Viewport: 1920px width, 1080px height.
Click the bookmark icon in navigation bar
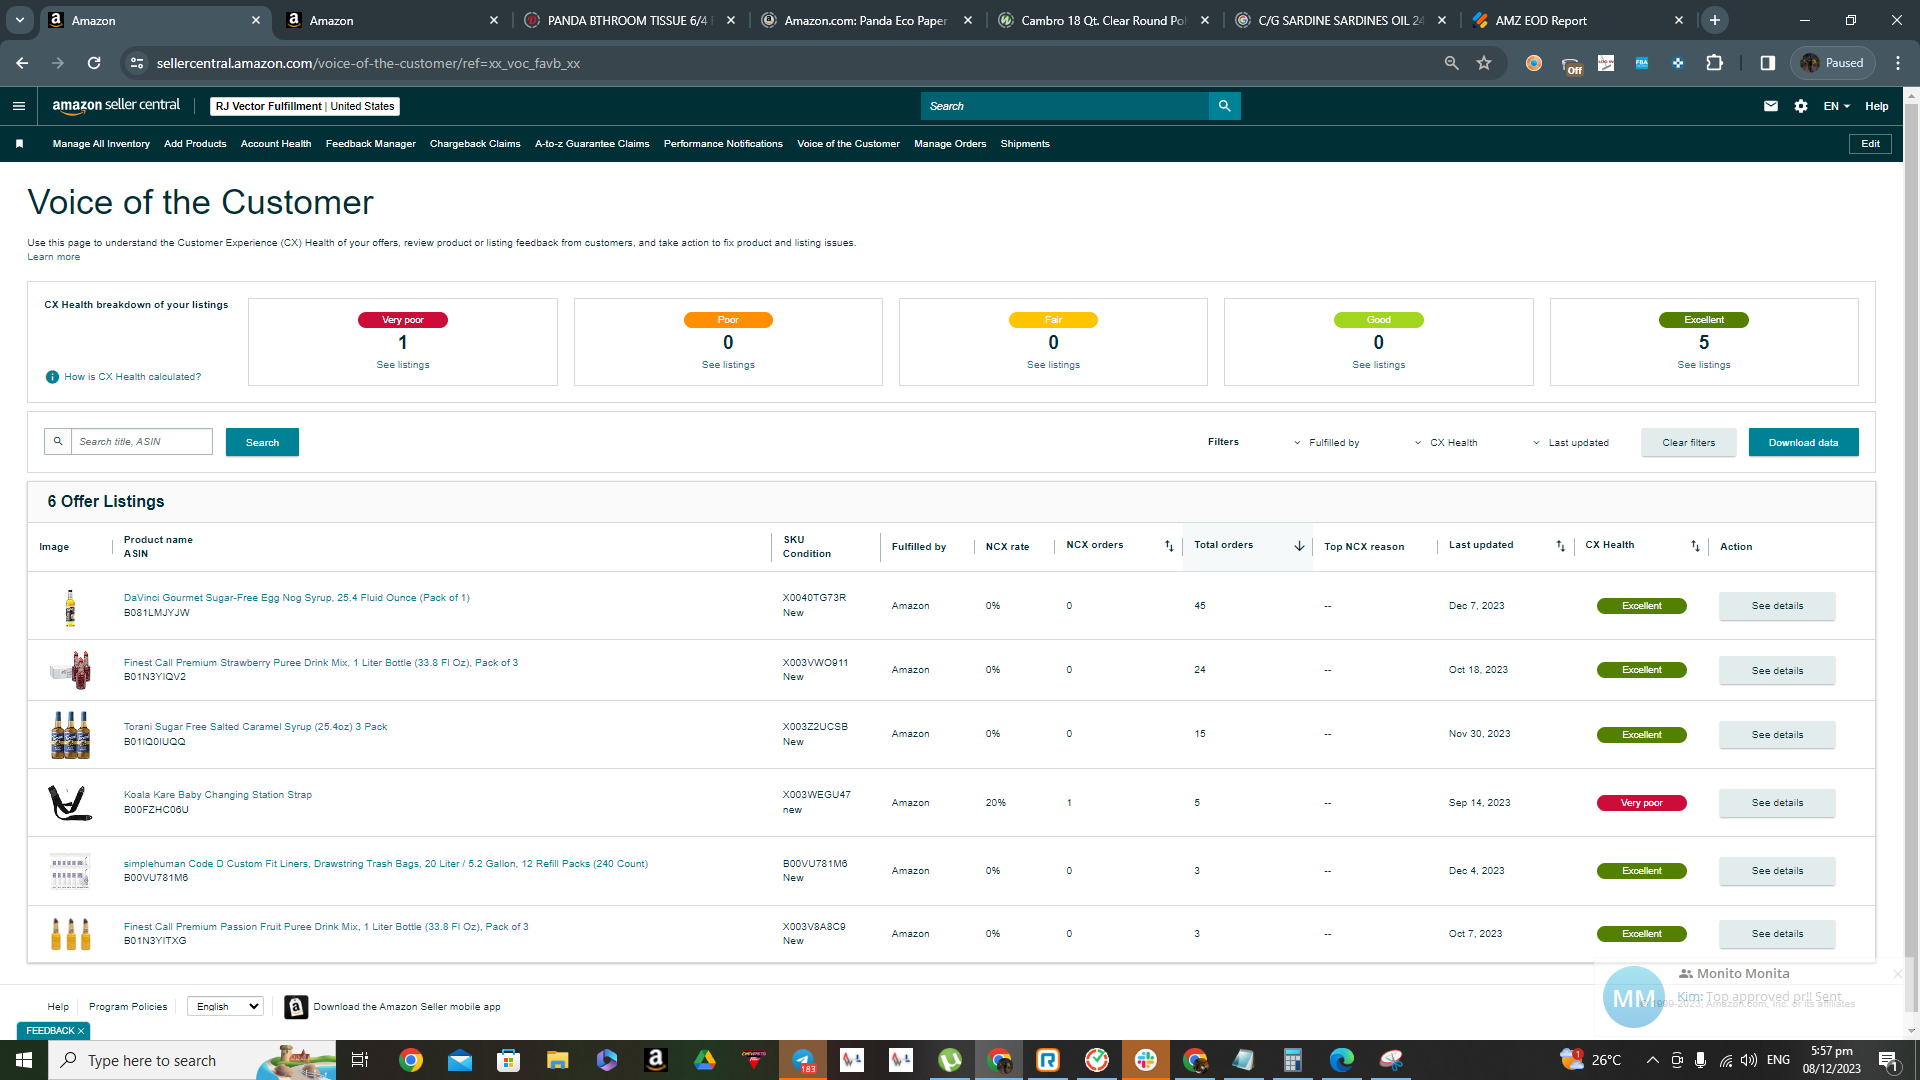pos(19,144)
